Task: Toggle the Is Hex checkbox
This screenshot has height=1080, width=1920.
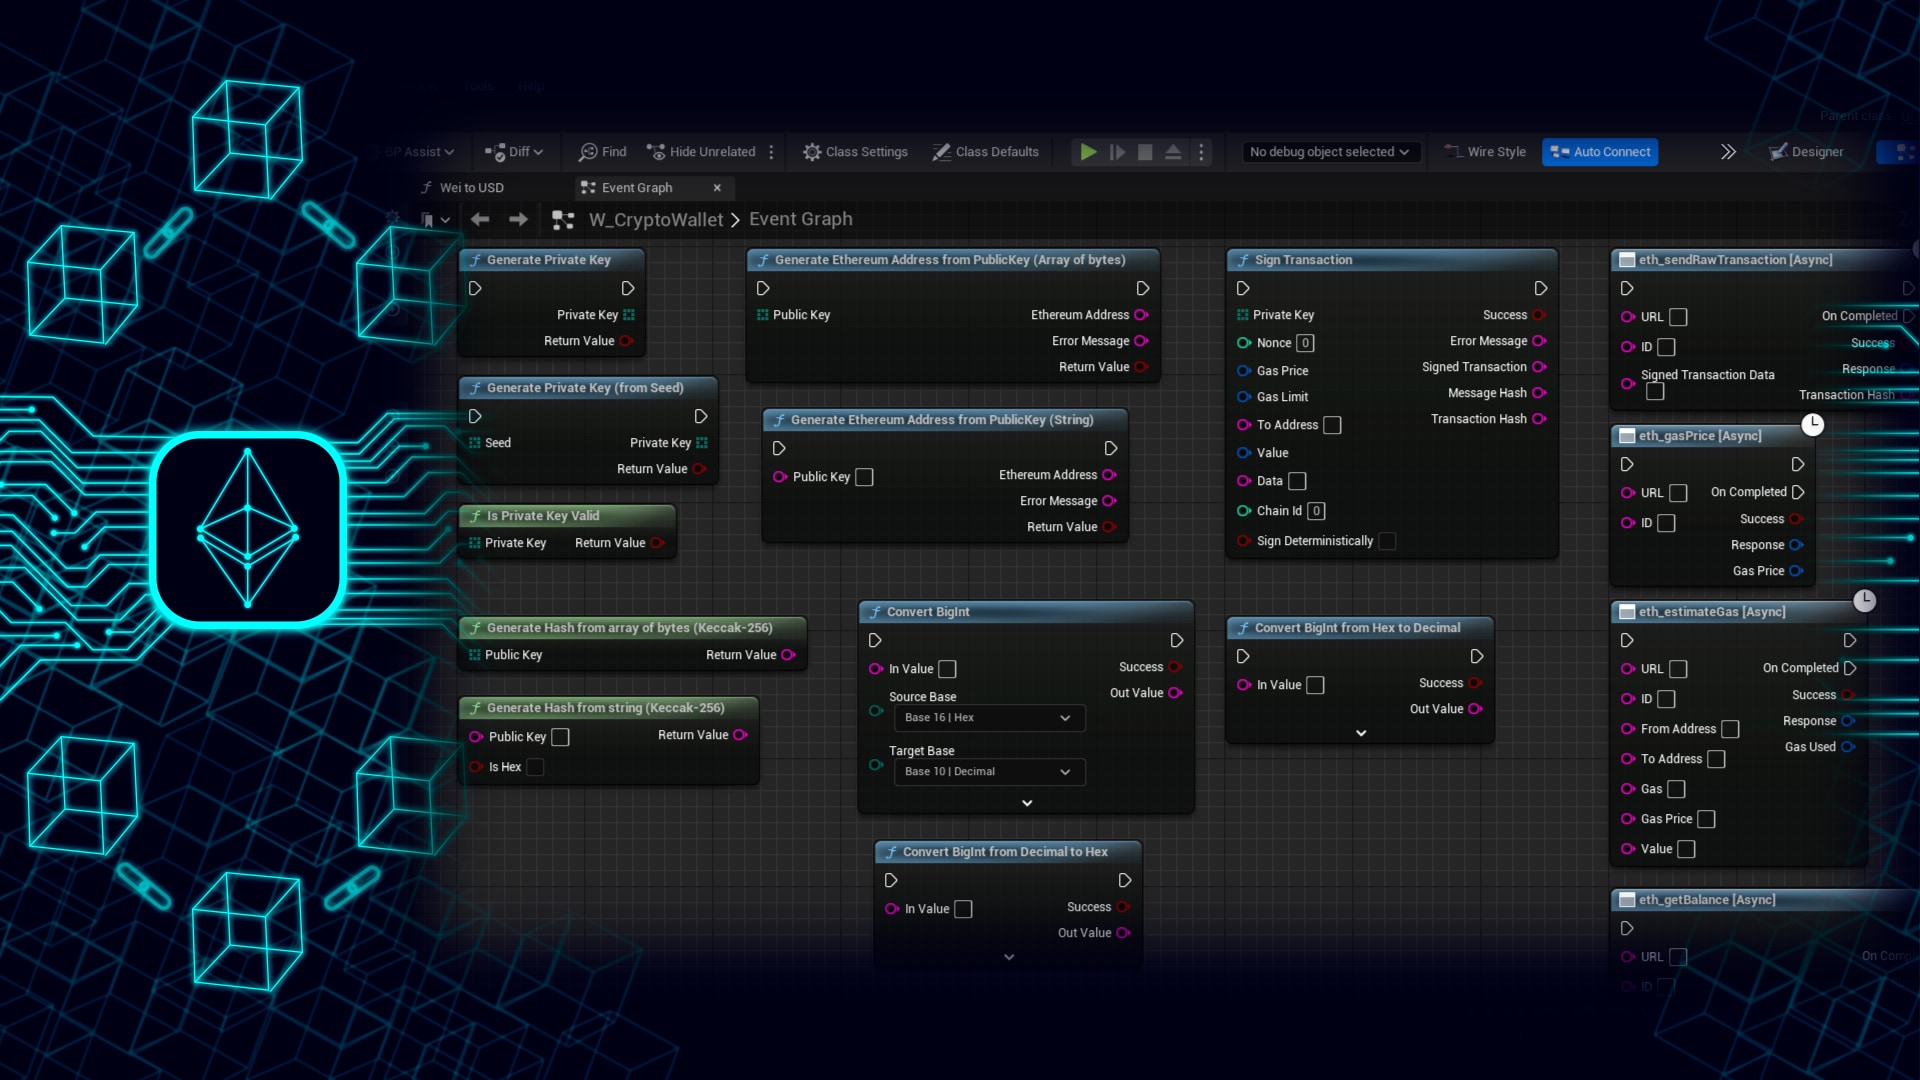Action: [x=535, y=767]
